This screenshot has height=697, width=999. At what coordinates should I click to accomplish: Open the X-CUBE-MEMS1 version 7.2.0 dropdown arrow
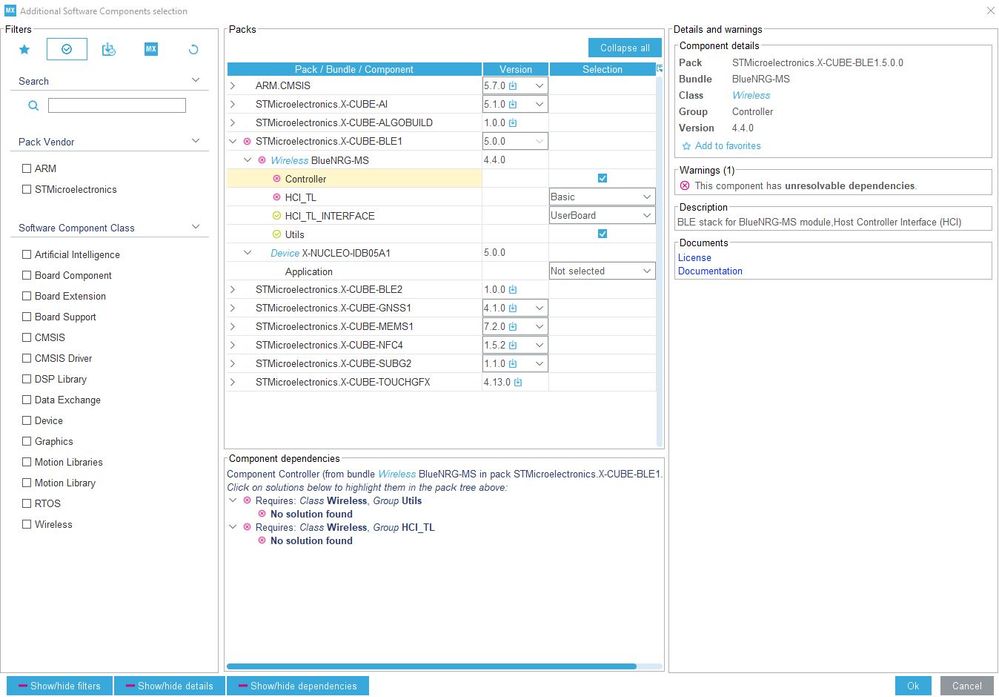coord(539,327)
